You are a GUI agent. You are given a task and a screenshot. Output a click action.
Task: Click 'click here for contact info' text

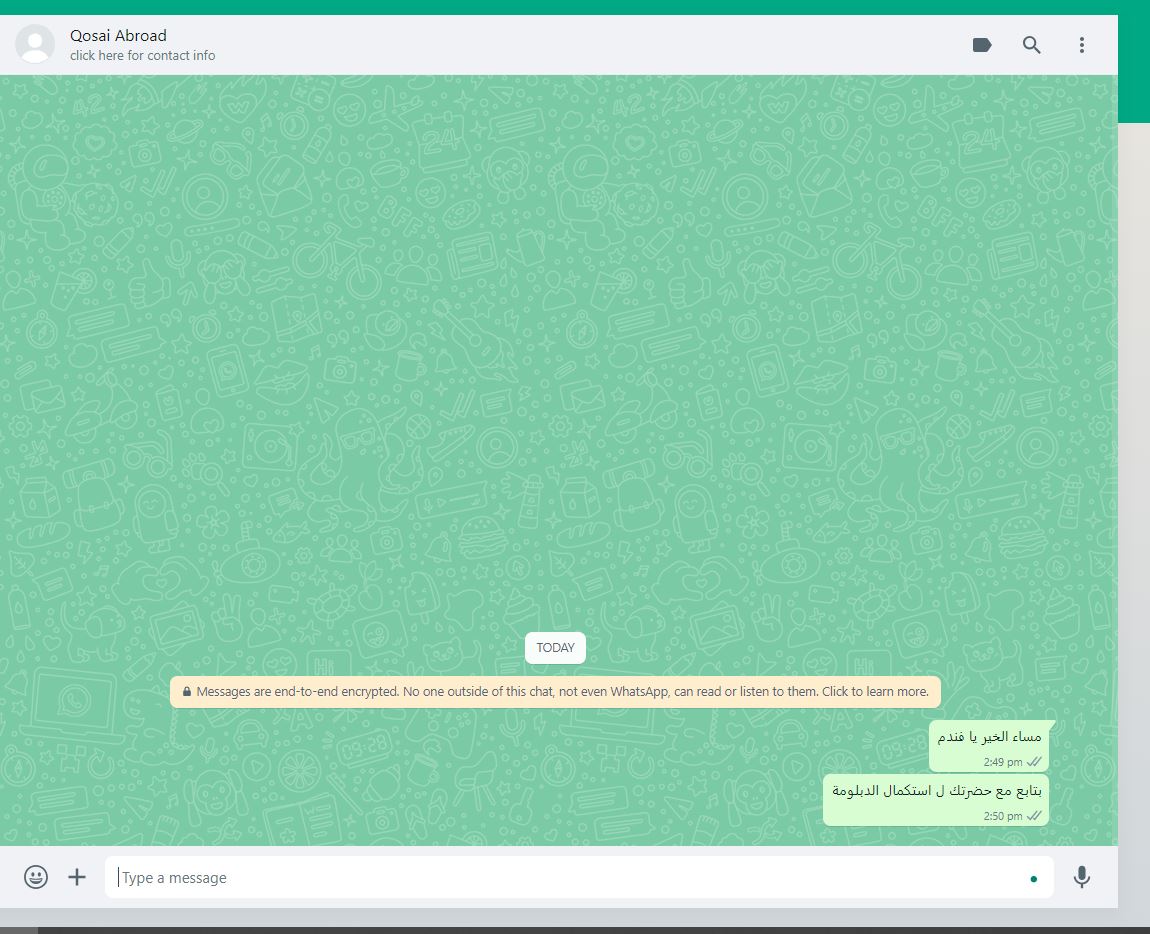tap(142, 56)
